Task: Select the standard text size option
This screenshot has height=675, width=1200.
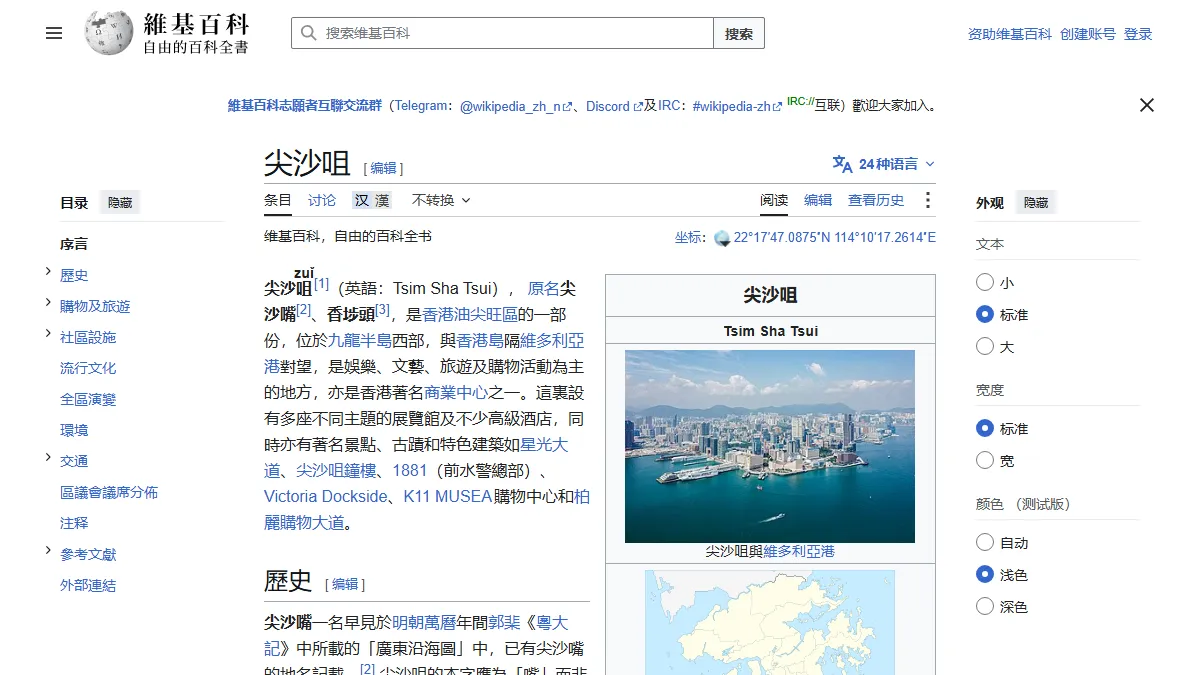Action: pyautogui.click(x=985, y=315)
